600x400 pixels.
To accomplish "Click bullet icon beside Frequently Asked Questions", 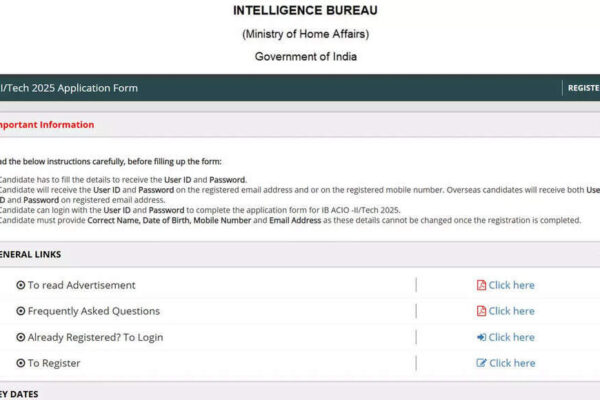I will pos(21,311).
